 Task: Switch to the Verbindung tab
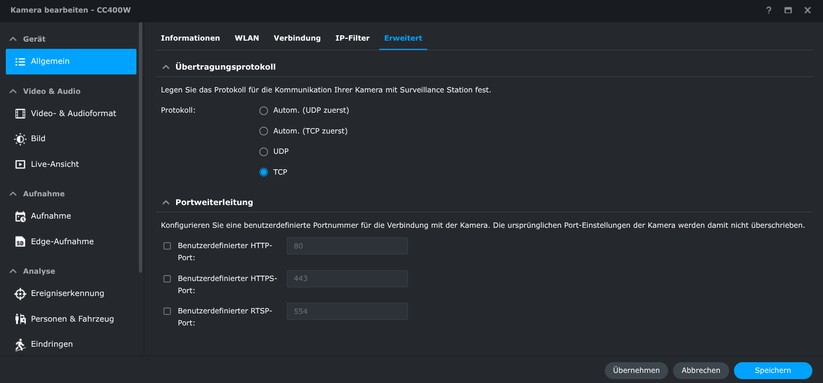point(297,38)
